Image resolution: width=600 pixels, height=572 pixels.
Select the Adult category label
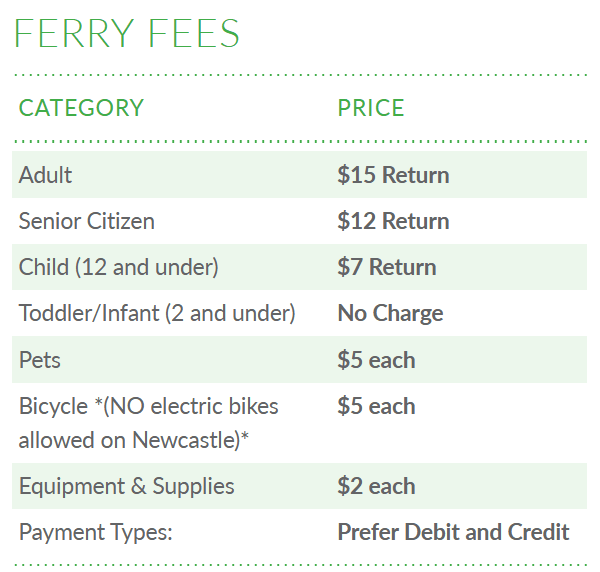click(46, 175)
